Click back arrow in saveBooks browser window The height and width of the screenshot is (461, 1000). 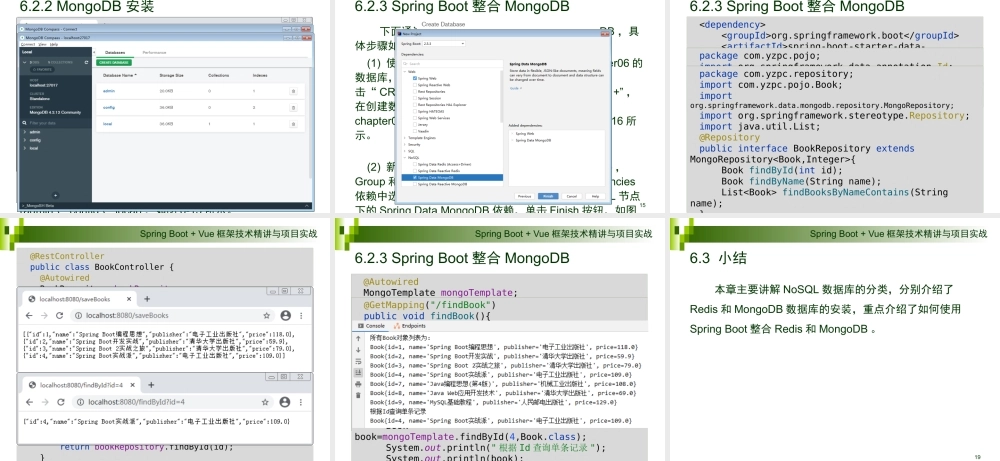click(x=29, y=316)
